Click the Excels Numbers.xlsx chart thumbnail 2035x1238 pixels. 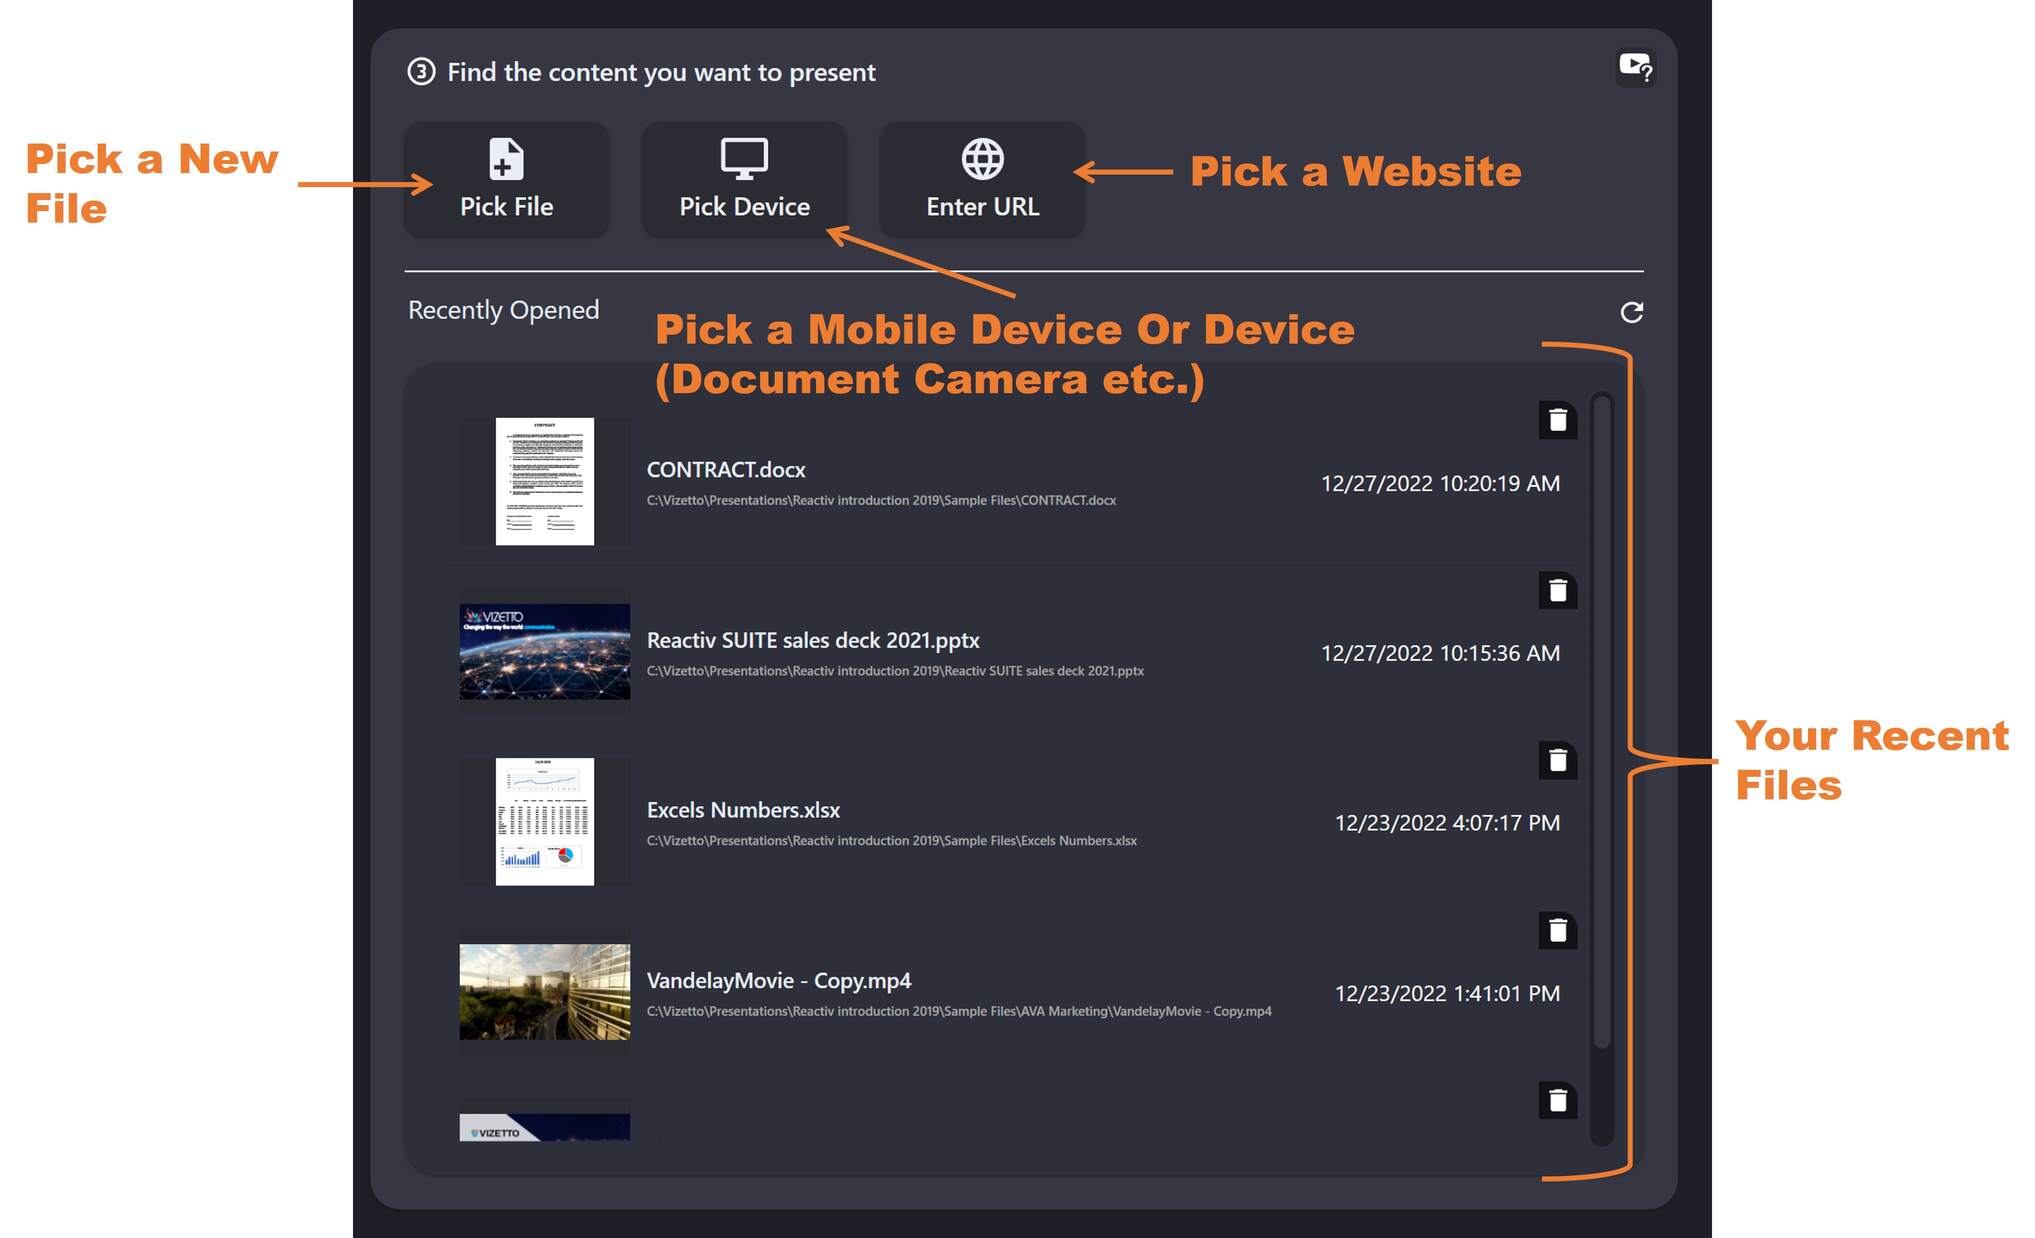point(543,820)
